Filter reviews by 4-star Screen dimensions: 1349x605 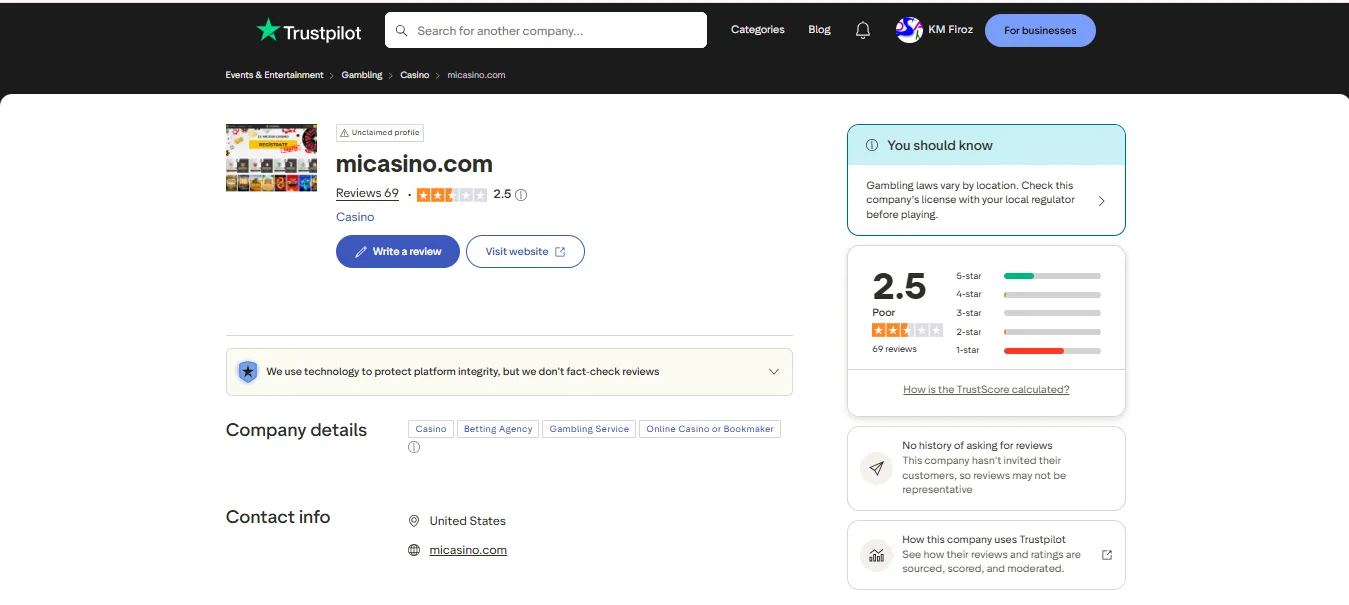click(1028, 294)
